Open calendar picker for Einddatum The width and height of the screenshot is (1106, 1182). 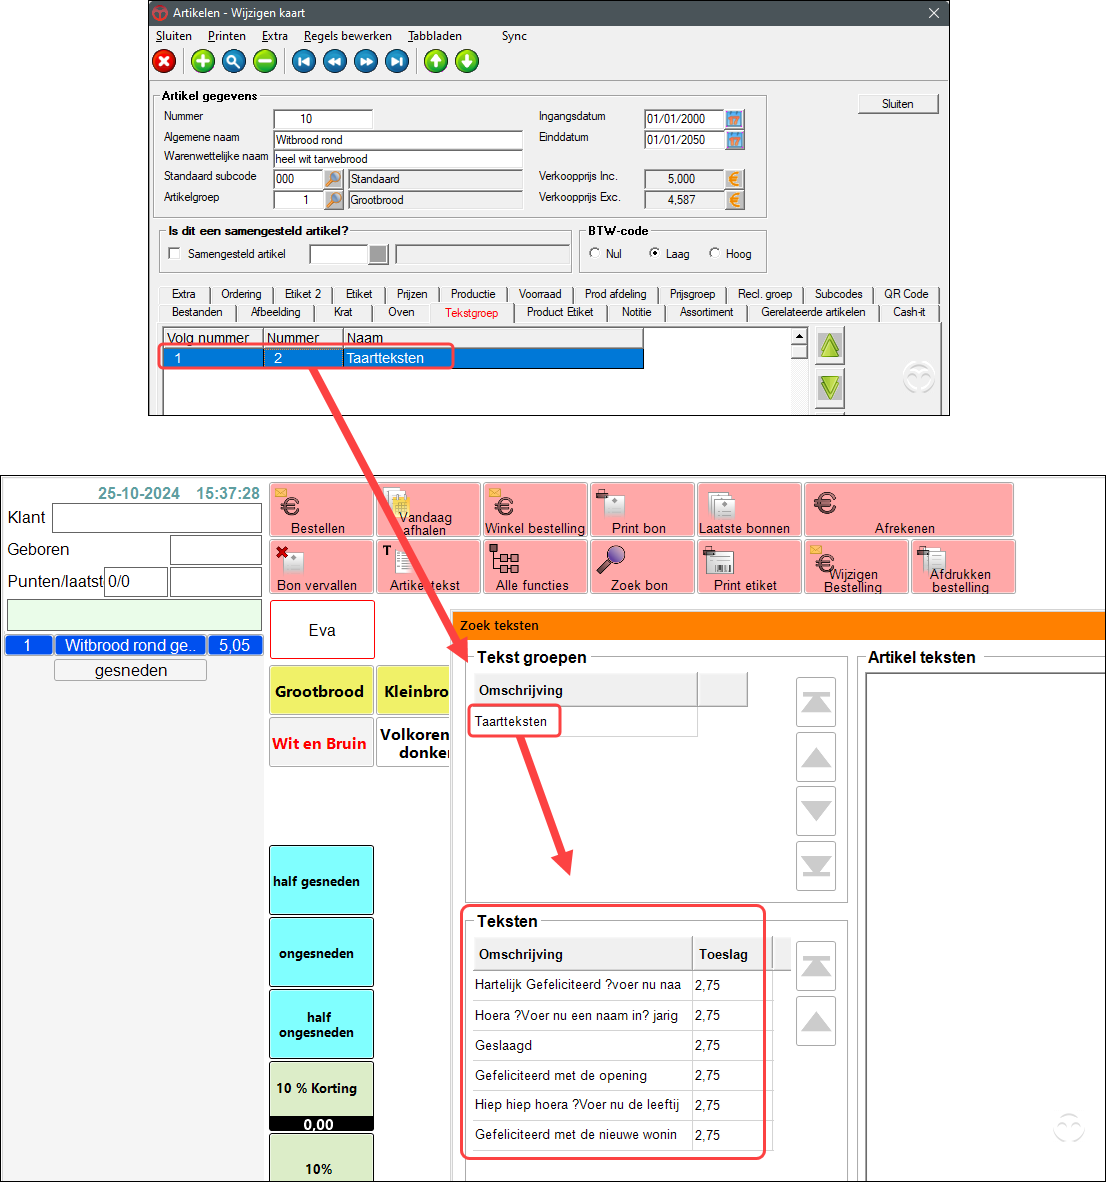tap(734, 139)
